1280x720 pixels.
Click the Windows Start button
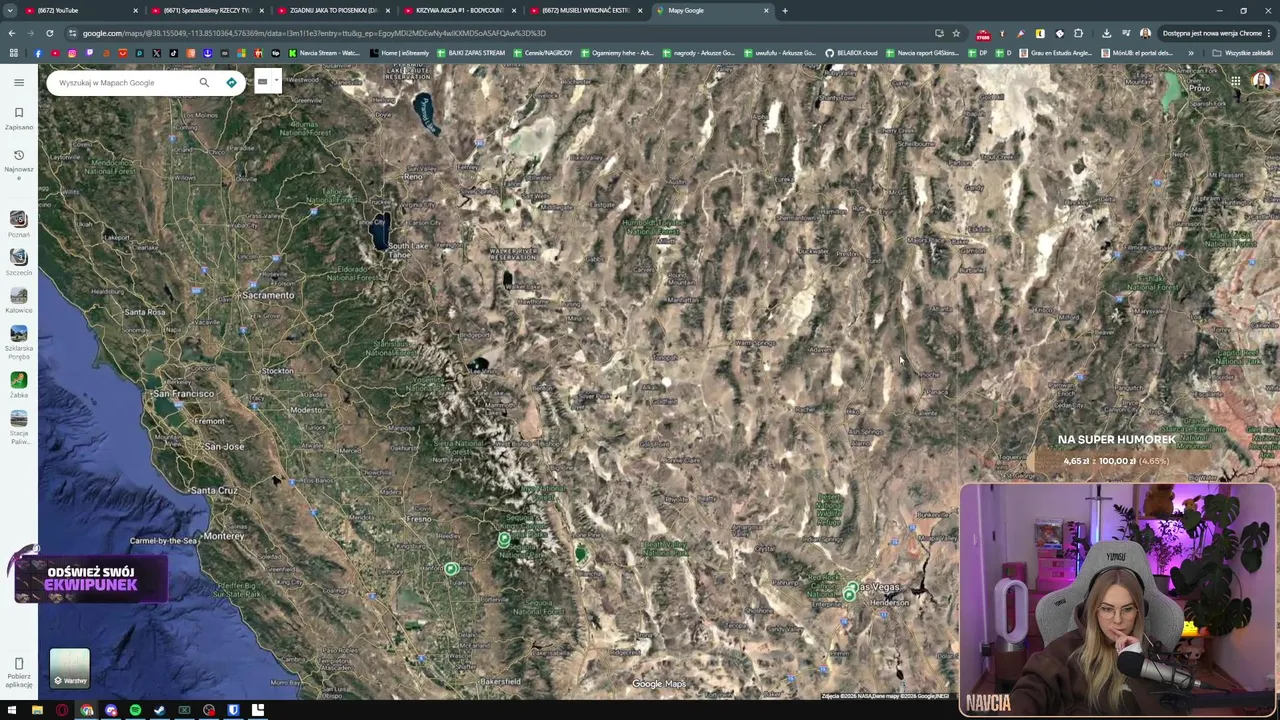pos(13,710)
